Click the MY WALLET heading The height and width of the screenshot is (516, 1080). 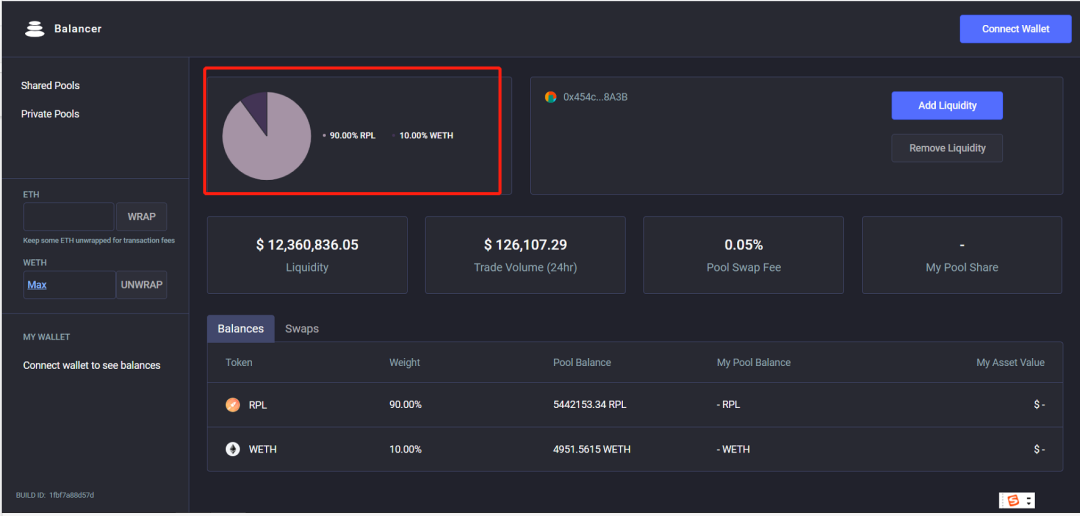point(47,337)
